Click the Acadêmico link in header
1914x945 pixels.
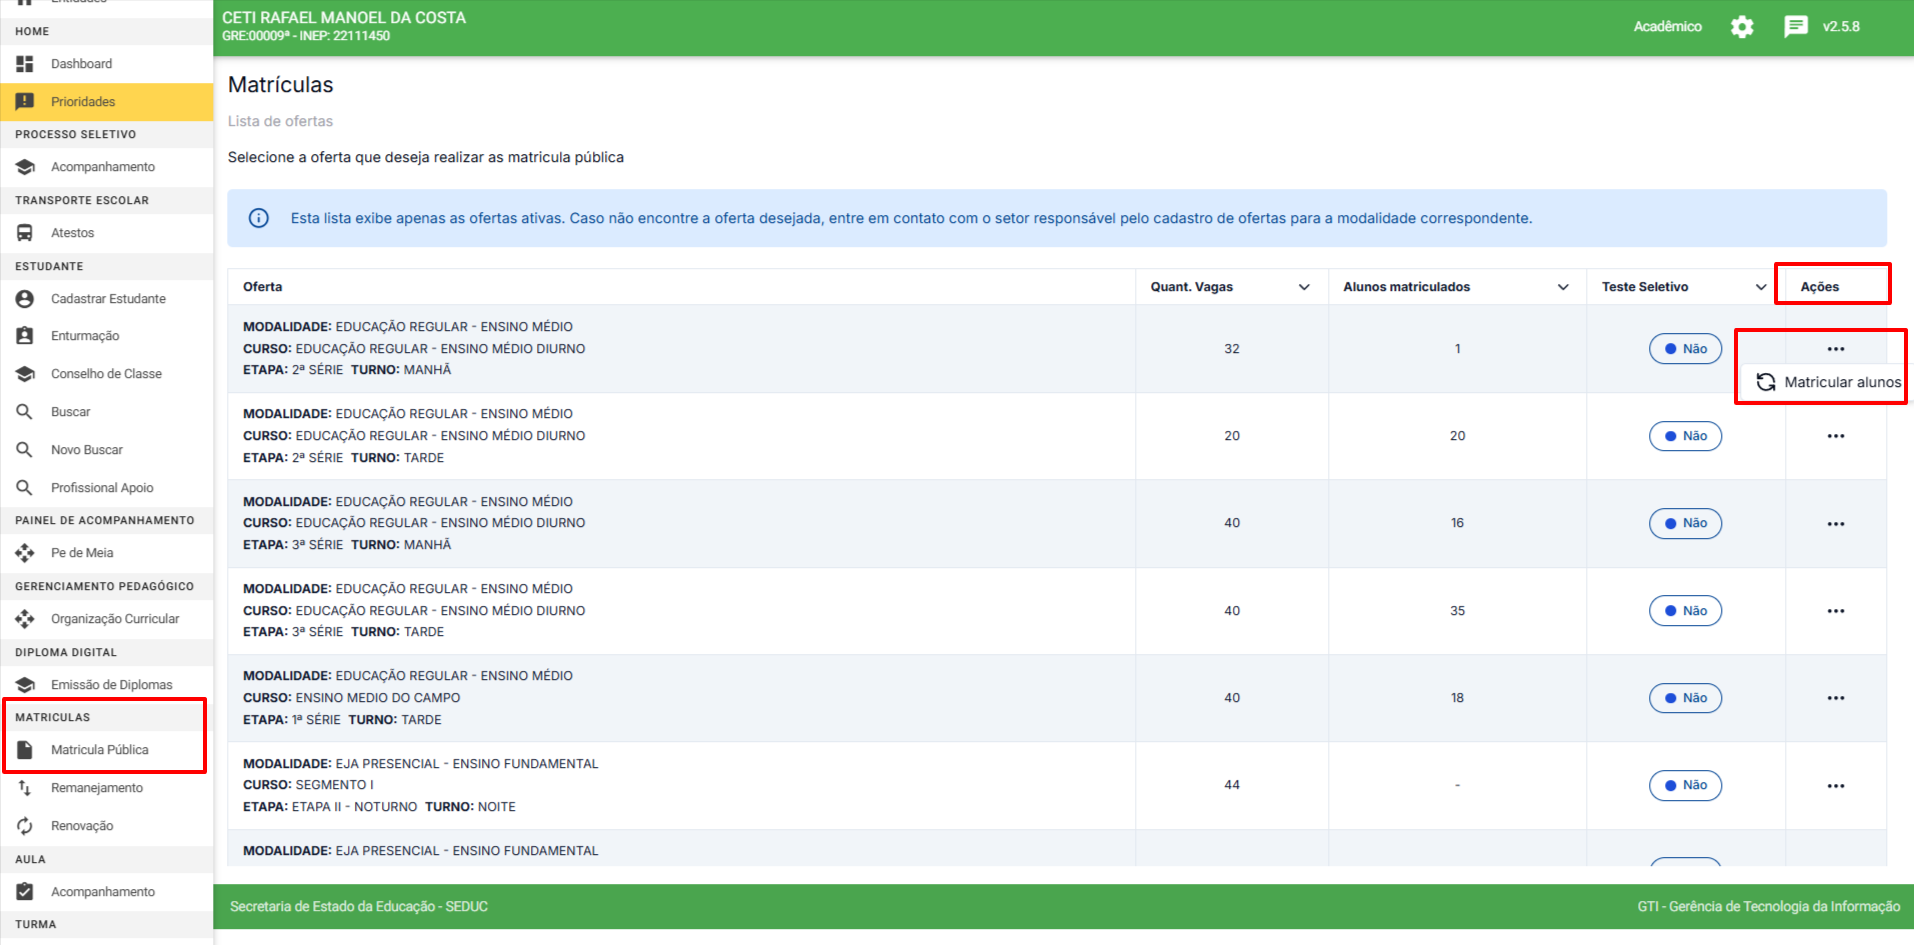point(1667,27)
